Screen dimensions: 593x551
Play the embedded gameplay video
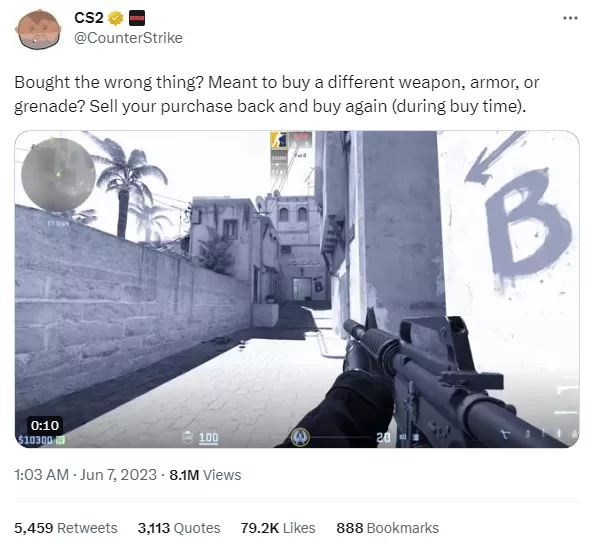[297, 289]
